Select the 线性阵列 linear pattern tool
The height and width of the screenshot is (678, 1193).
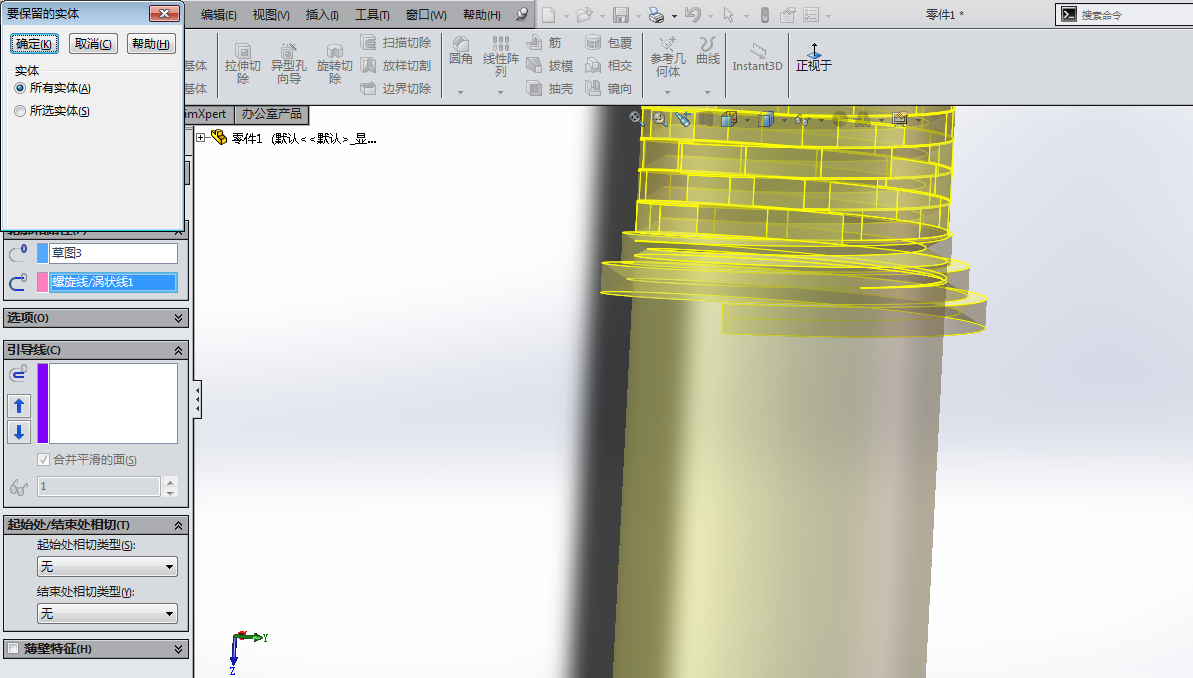tap(501, 56)
